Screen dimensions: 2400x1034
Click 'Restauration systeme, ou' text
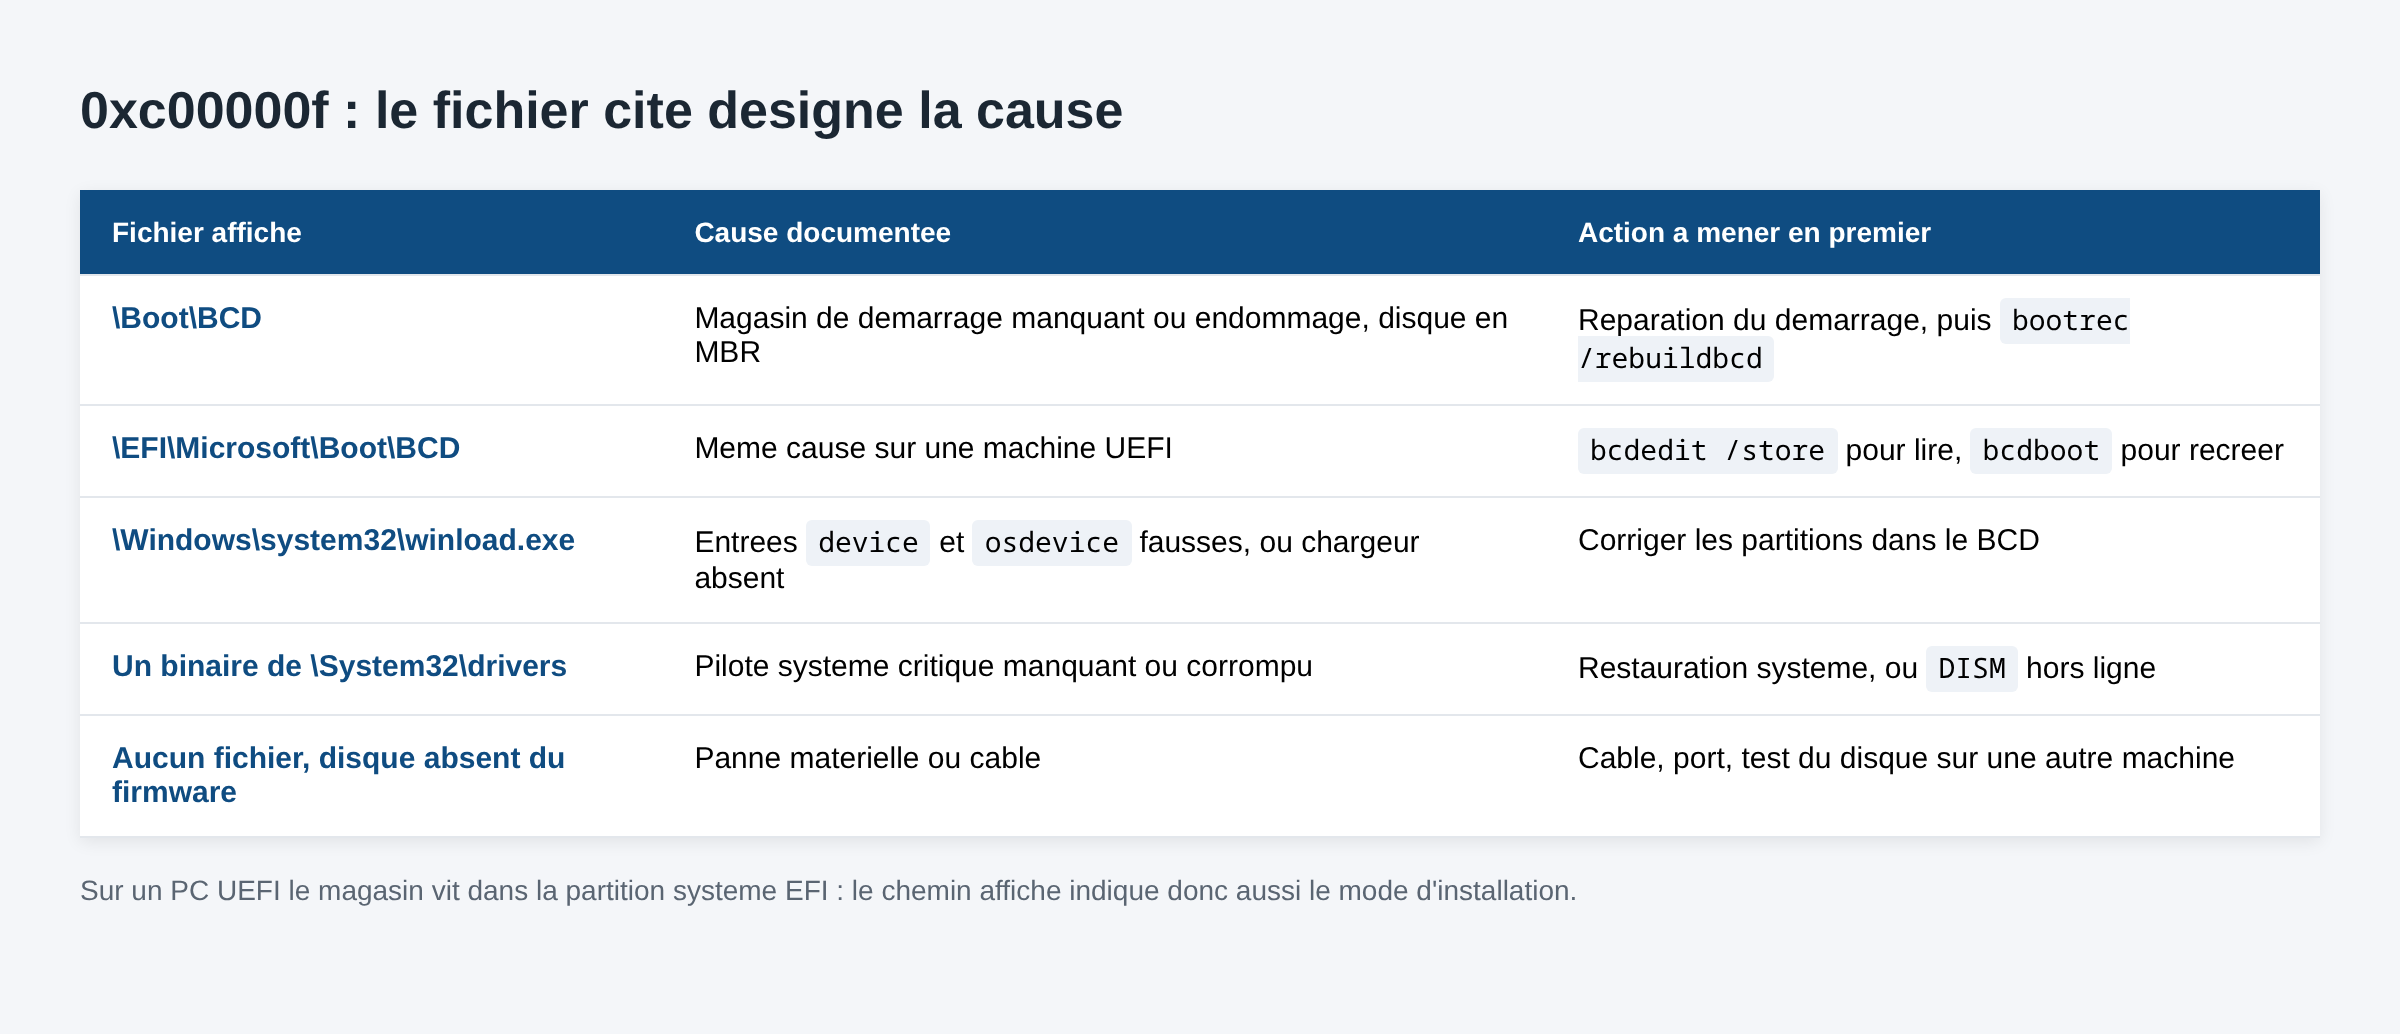point(1747,668)
